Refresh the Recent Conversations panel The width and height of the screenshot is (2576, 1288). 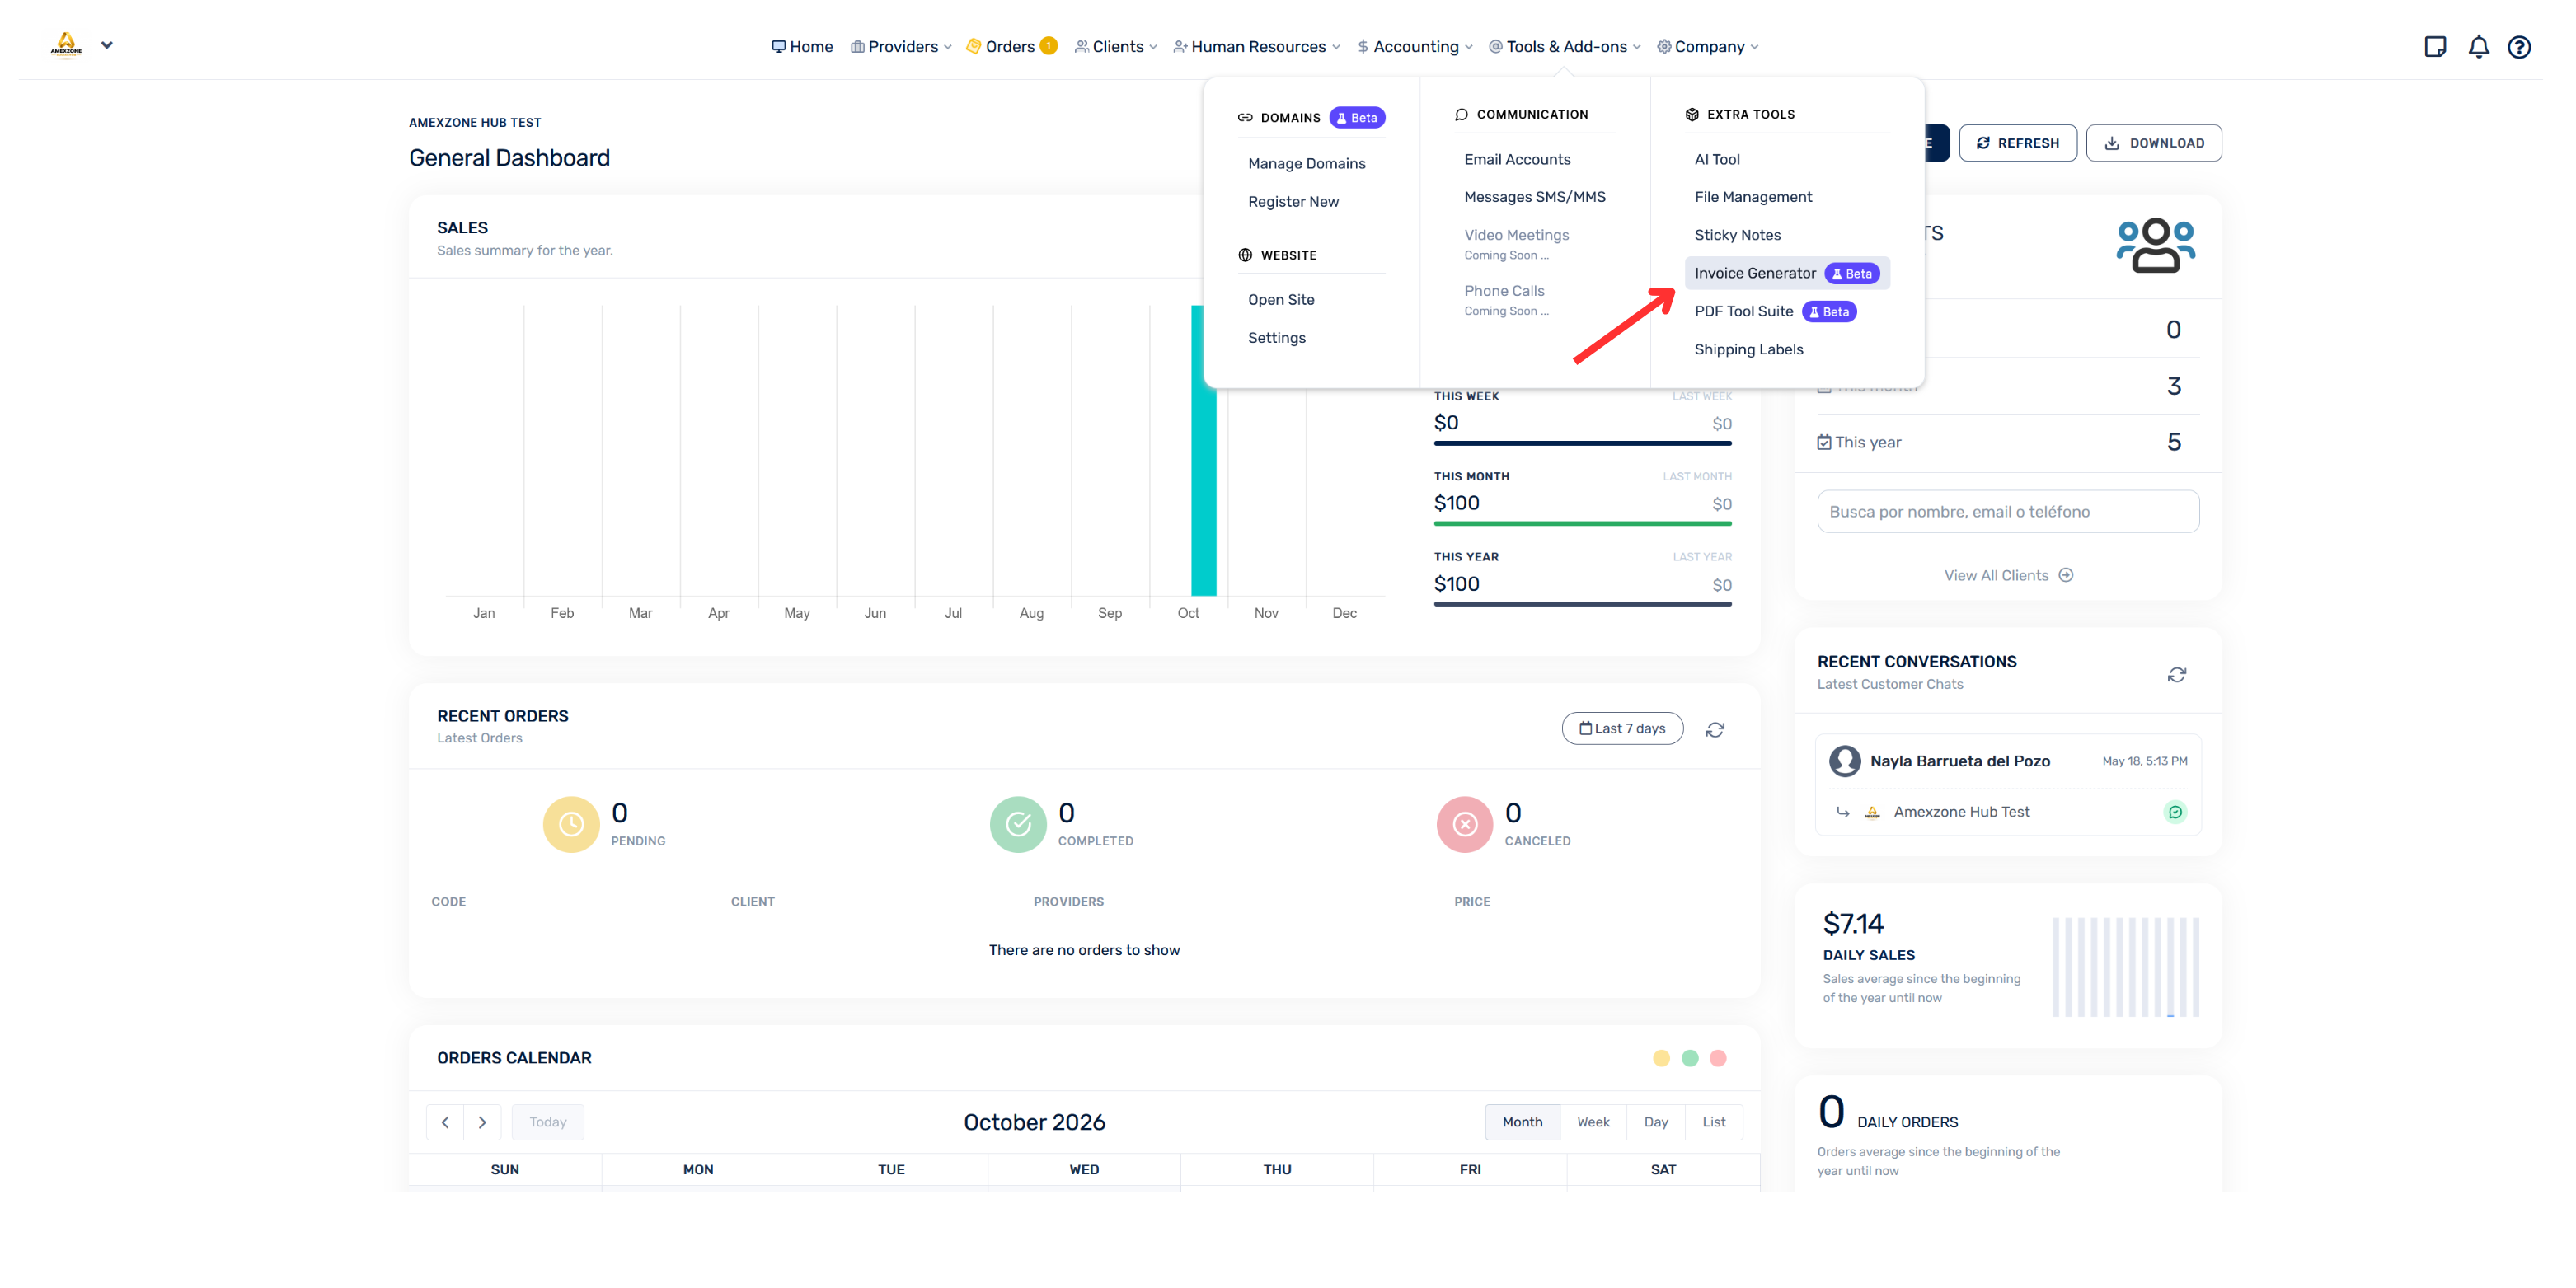pyautogui.click(x=2176, y=675)
